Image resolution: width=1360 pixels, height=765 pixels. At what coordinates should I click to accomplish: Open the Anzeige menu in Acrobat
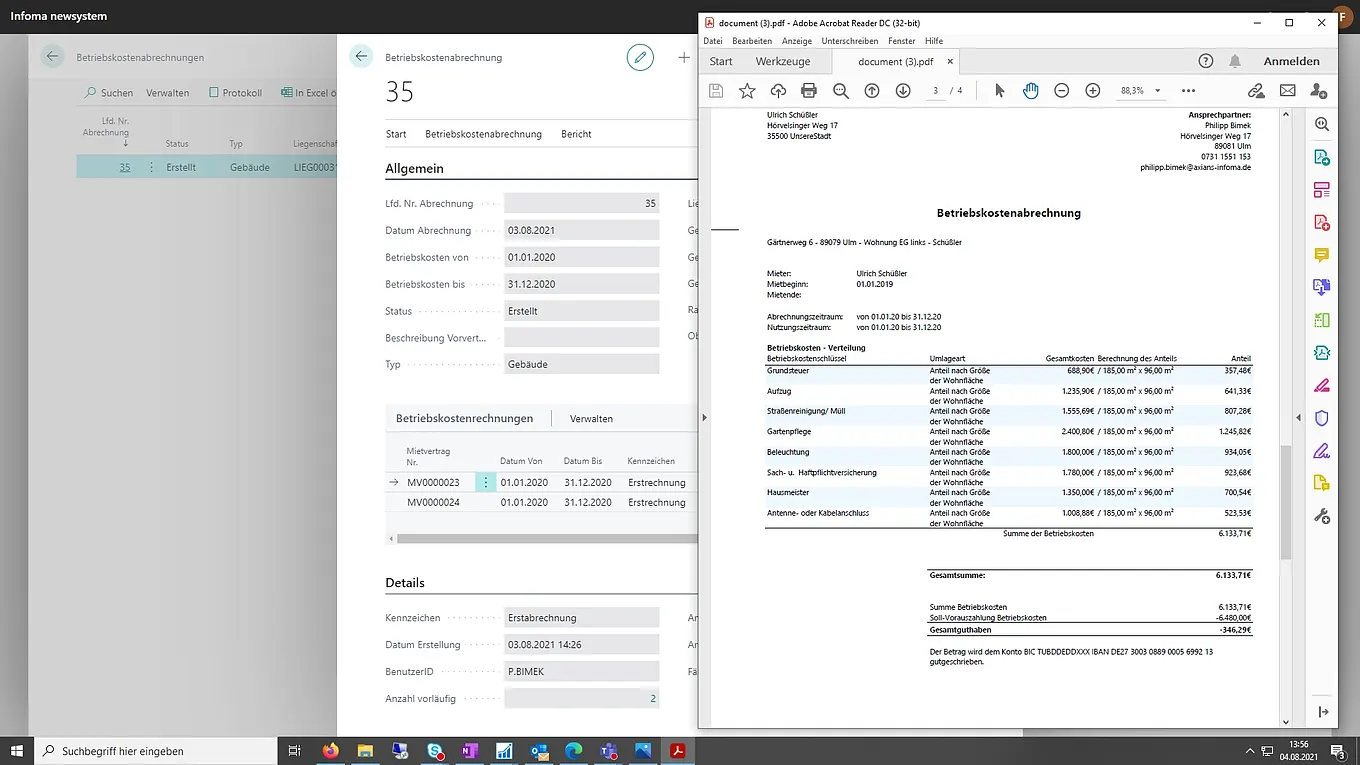pos(796,41)
